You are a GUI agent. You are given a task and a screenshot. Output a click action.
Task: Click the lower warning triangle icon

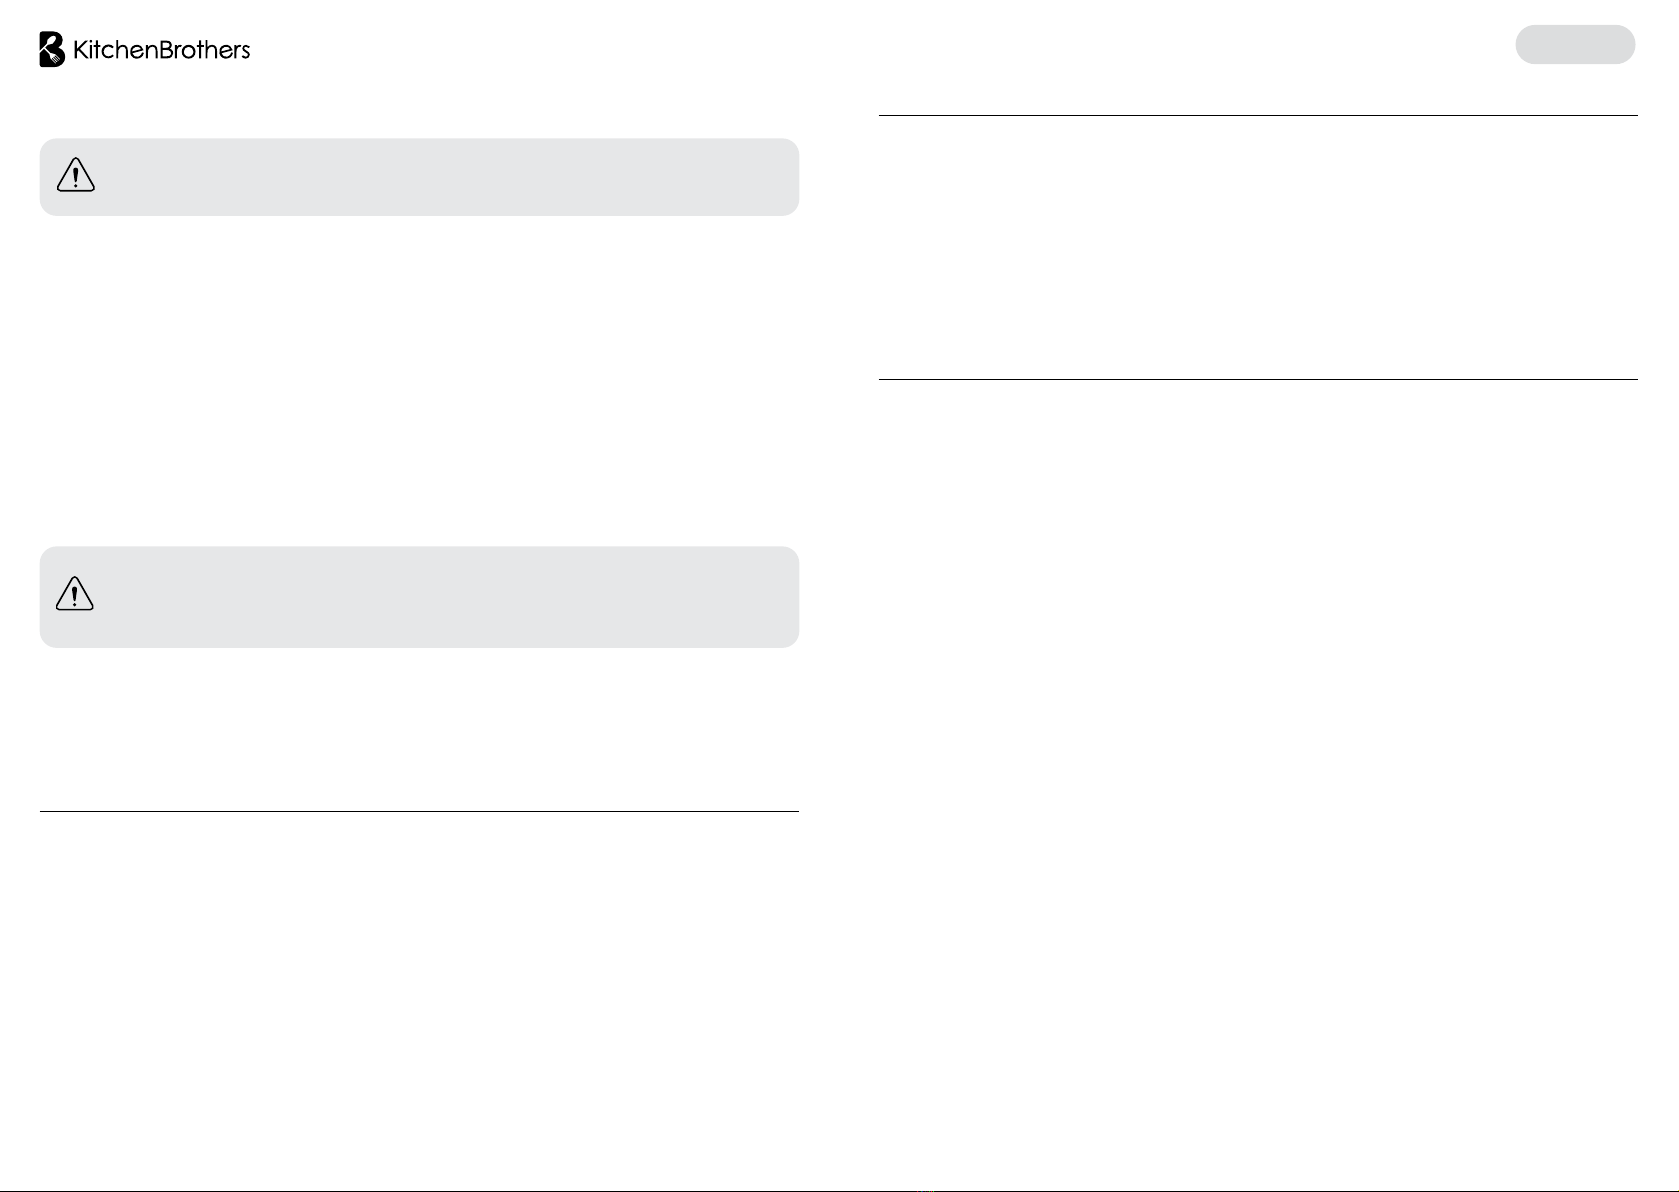[75, 594]
